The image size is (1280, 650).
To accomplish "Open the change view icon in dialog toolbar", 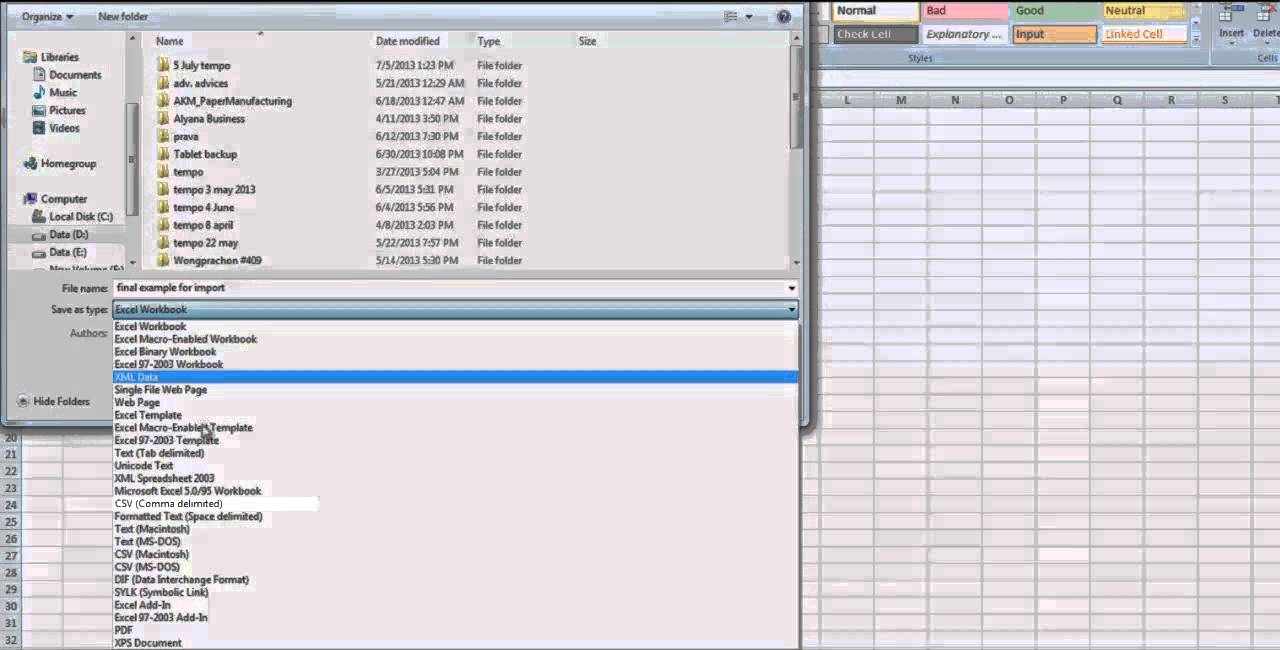I will click(x=731, y=16).
